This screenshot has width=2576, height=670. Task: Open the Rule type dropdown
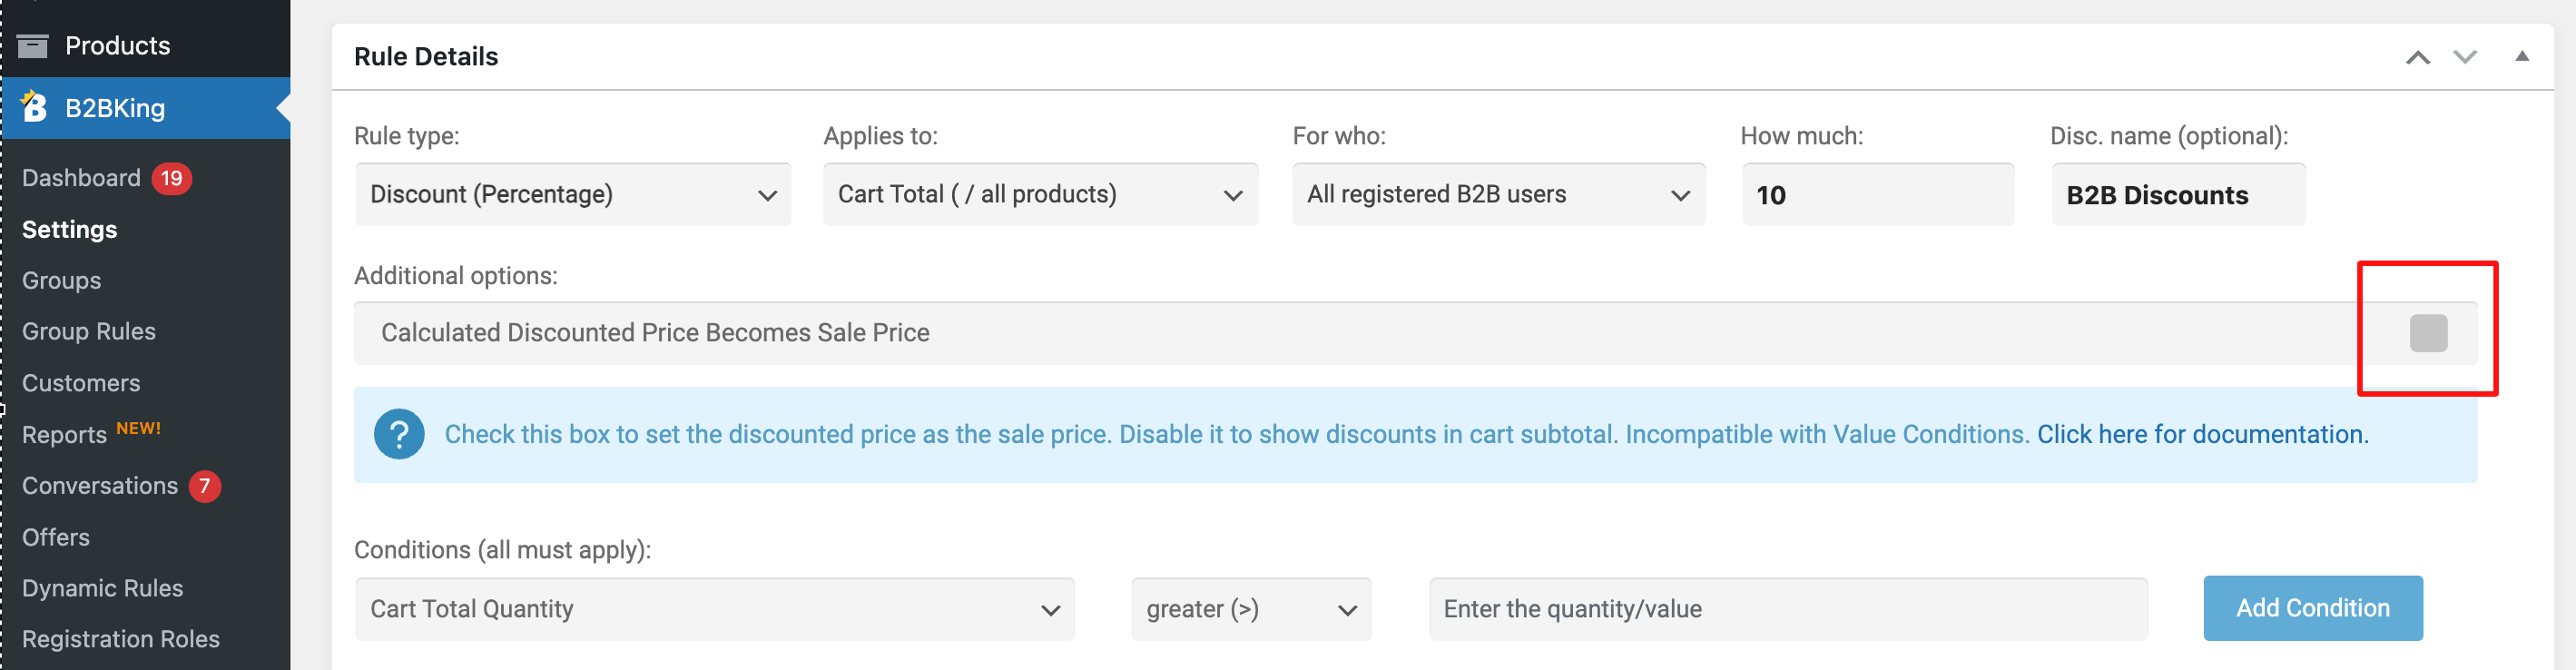573,194
